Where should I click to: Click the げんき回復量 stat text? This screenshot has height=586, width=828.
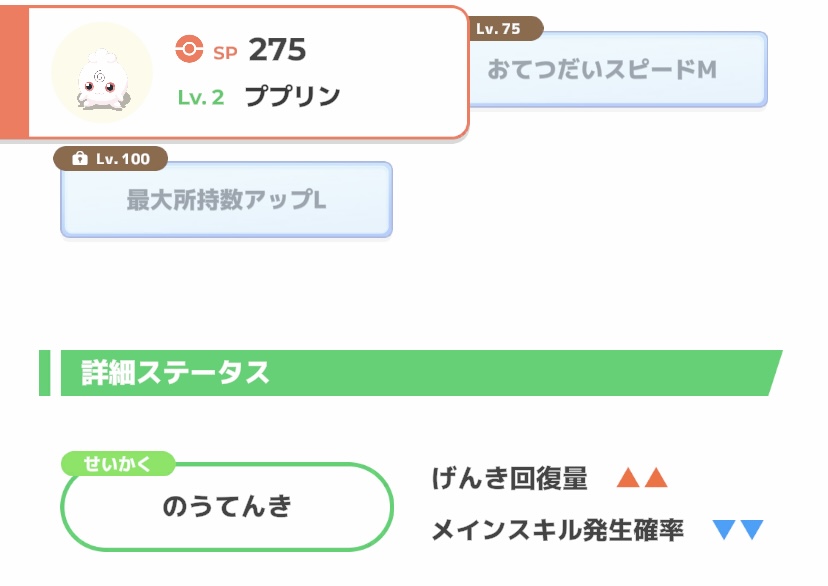click(x=510, y=479)
